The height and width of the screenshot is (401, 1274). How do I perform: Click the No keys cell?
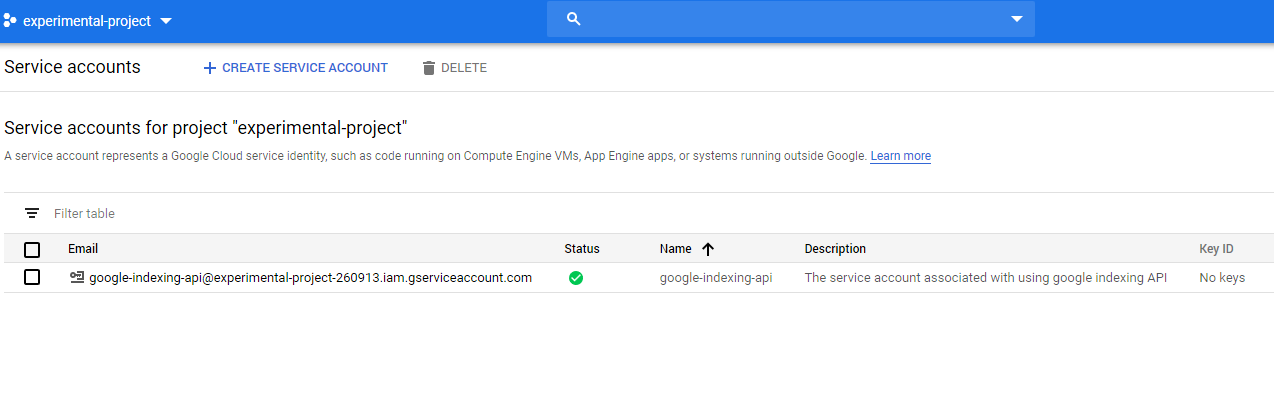click(x=1222, y=278)
